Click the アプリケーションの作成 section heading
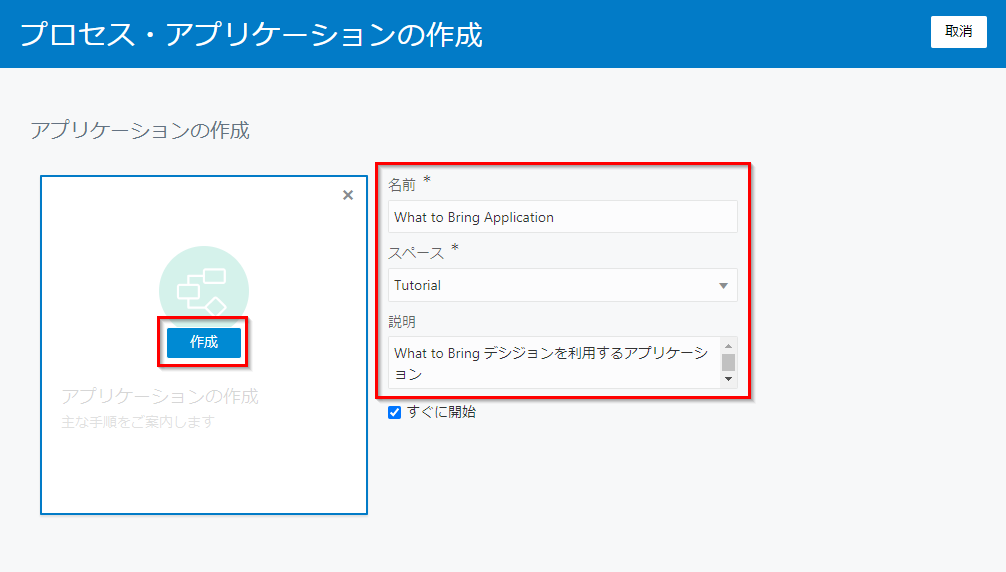Viewport: 1006px width, 572px height. (140, 130)
